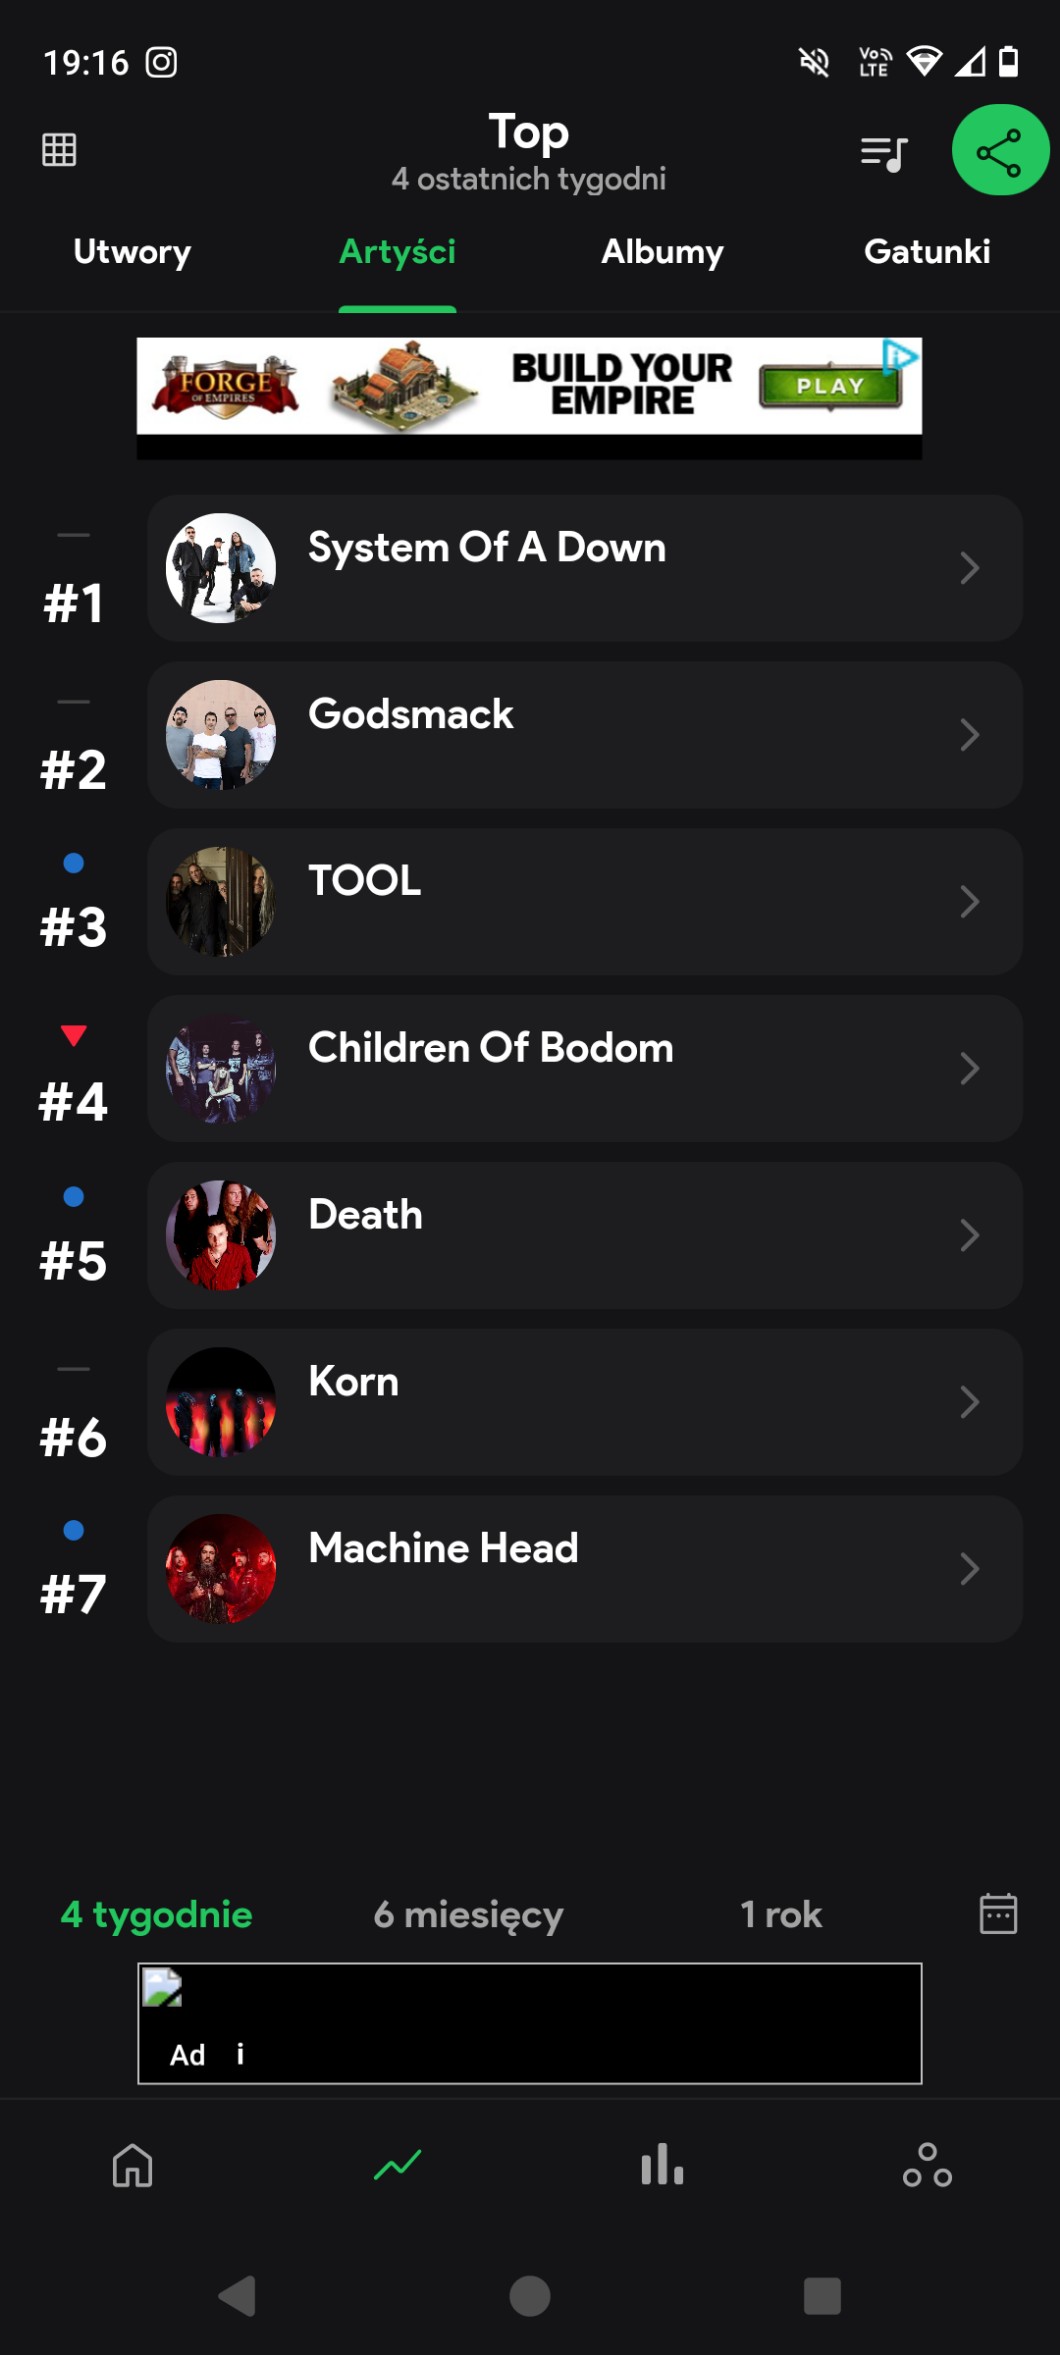Open the custom date range calendar
This screenshot has height=2355, width=1060.
[997, 1913]
